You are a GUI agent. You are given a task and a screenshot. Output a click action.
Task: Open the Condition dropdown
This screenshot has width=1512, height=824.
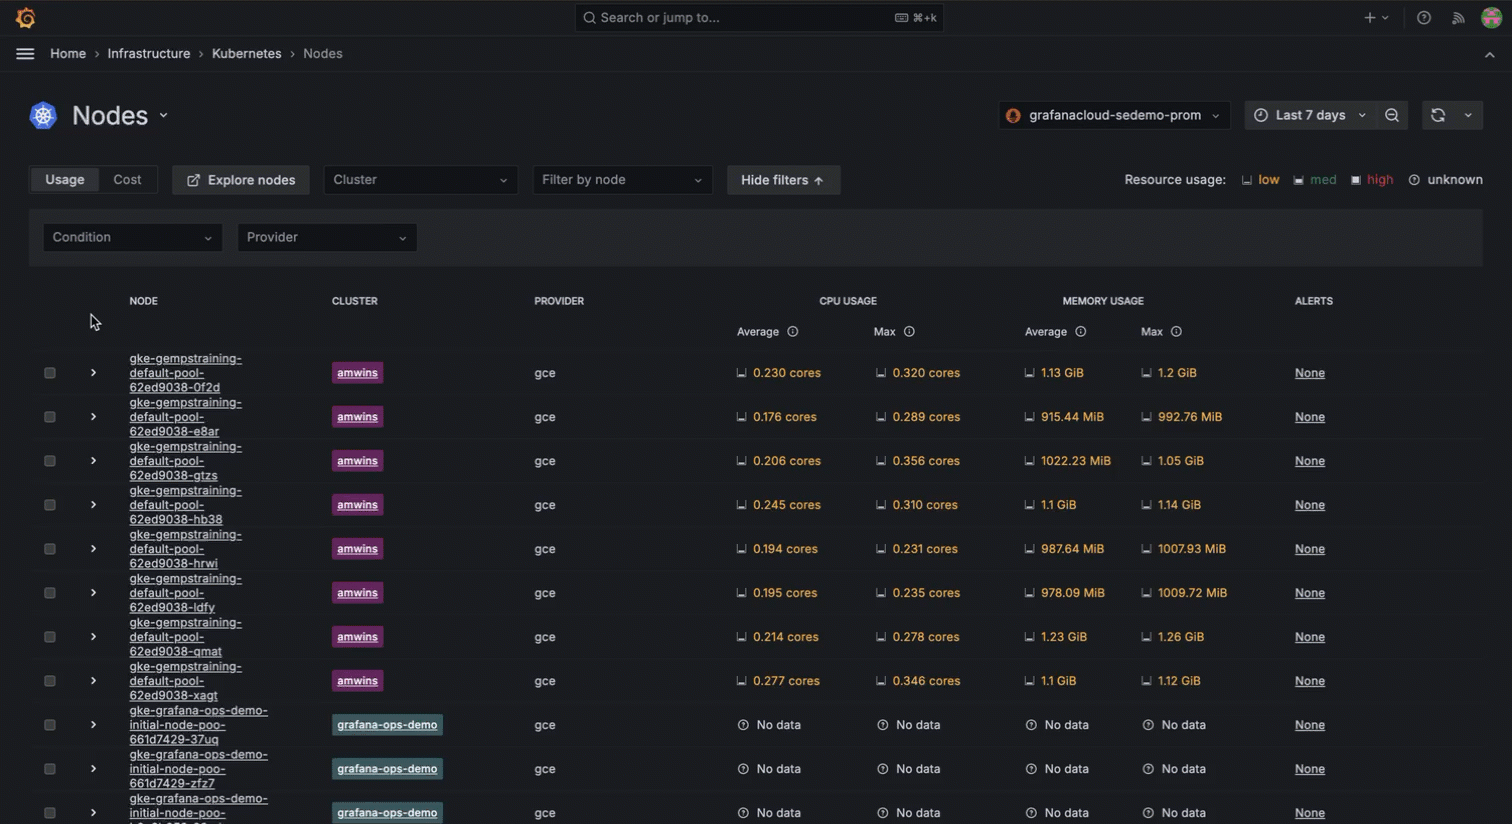pos(132,237)
